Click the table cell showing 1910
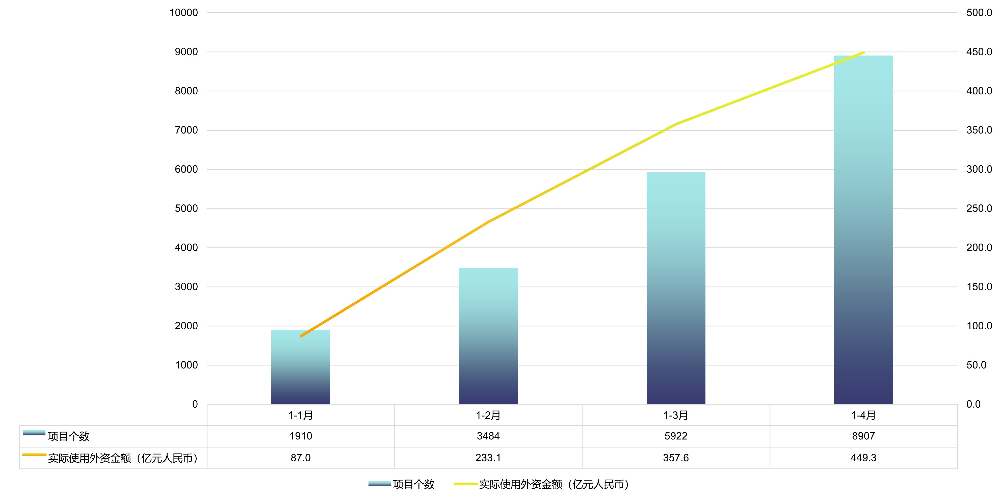 tap(300, 436)
